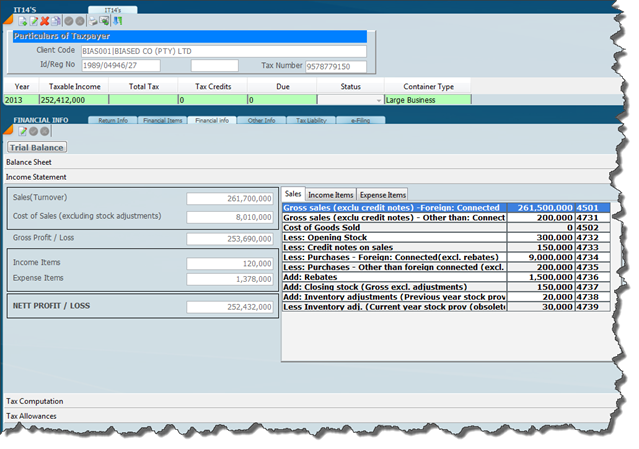Click the copy record icon in top toolbar
The width and height of the screenshot is (639, 449).
point(56,20)
